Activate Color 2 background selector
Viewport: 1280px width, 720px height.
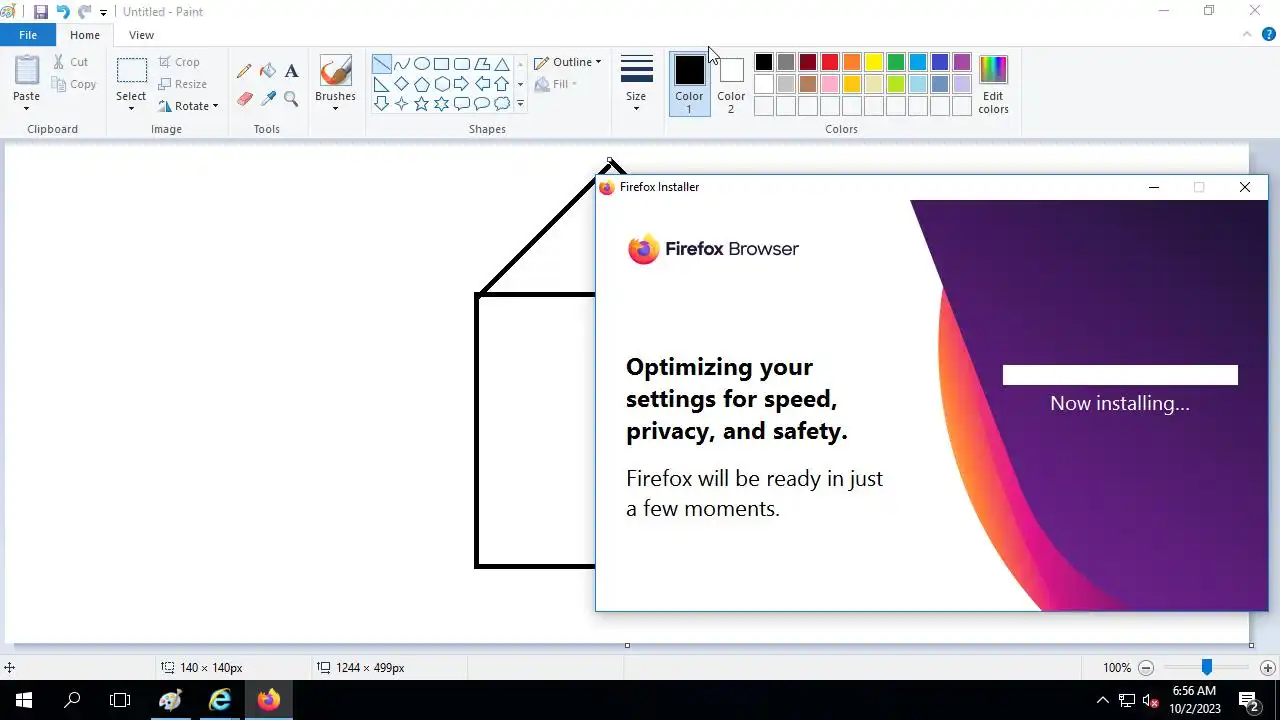point(731,83)
